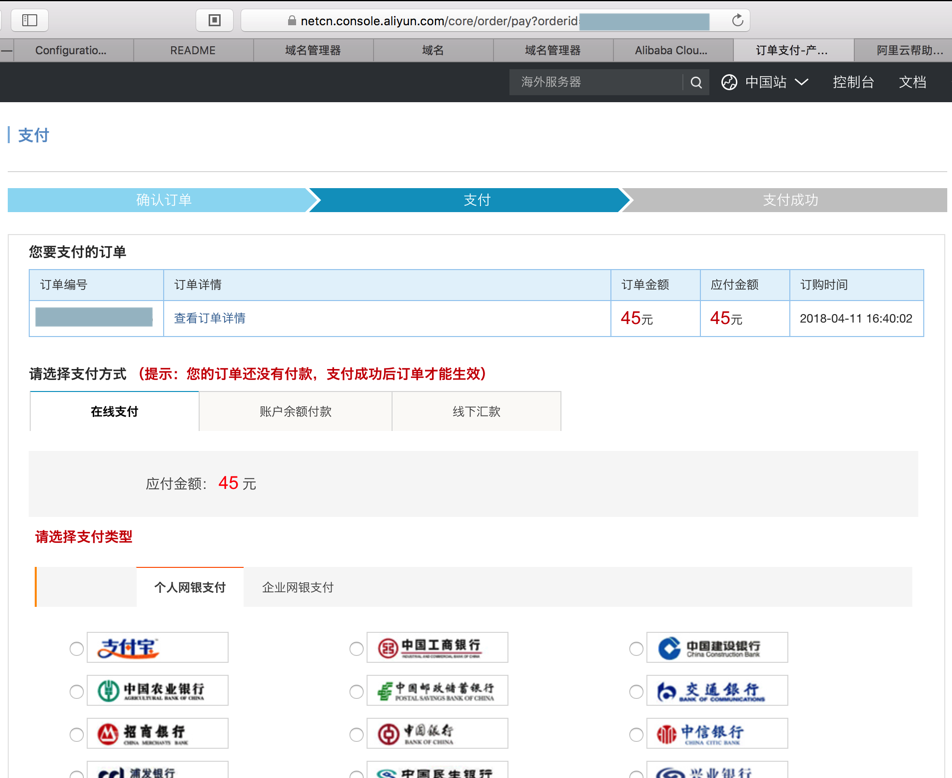Select 交通银行 radio button
The image size is (952, 778).
click(636, 692)
